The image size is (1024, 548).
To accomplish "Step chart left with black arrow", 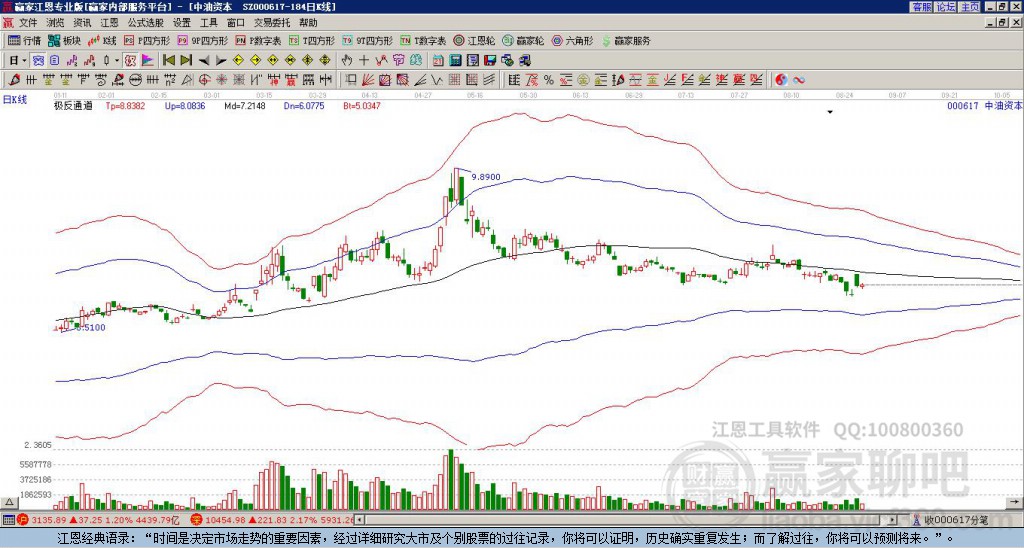I will point(204,61).
